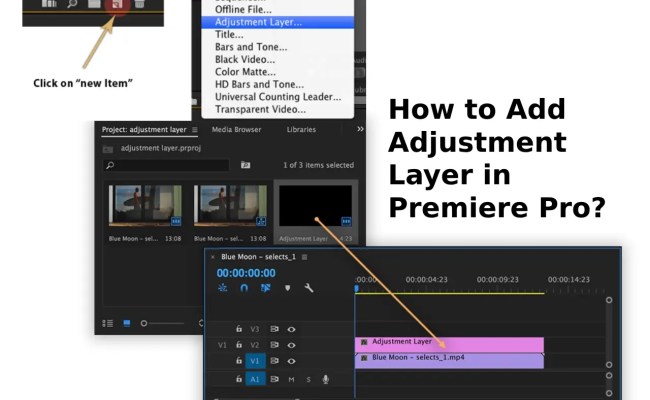Toggle V1 track targeting button
Viewport: 650px width, 400px height.
point(255,361)
